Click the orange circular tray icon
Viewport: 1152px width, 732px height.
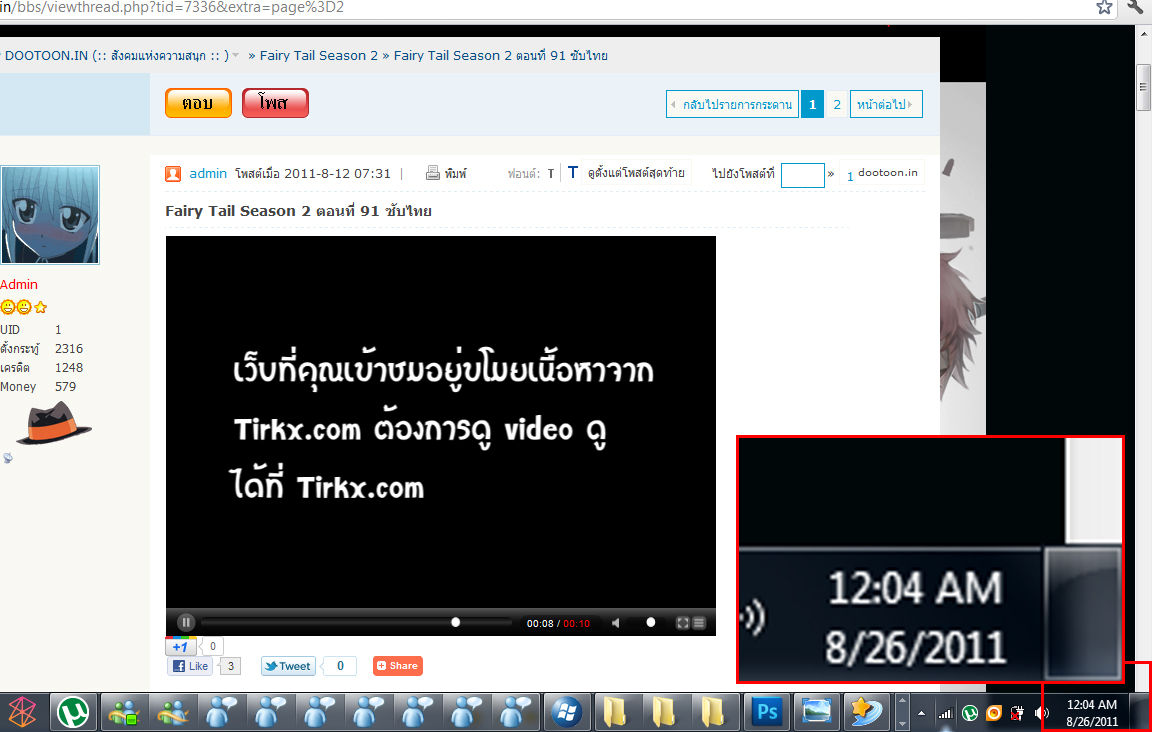click(993, 713)
